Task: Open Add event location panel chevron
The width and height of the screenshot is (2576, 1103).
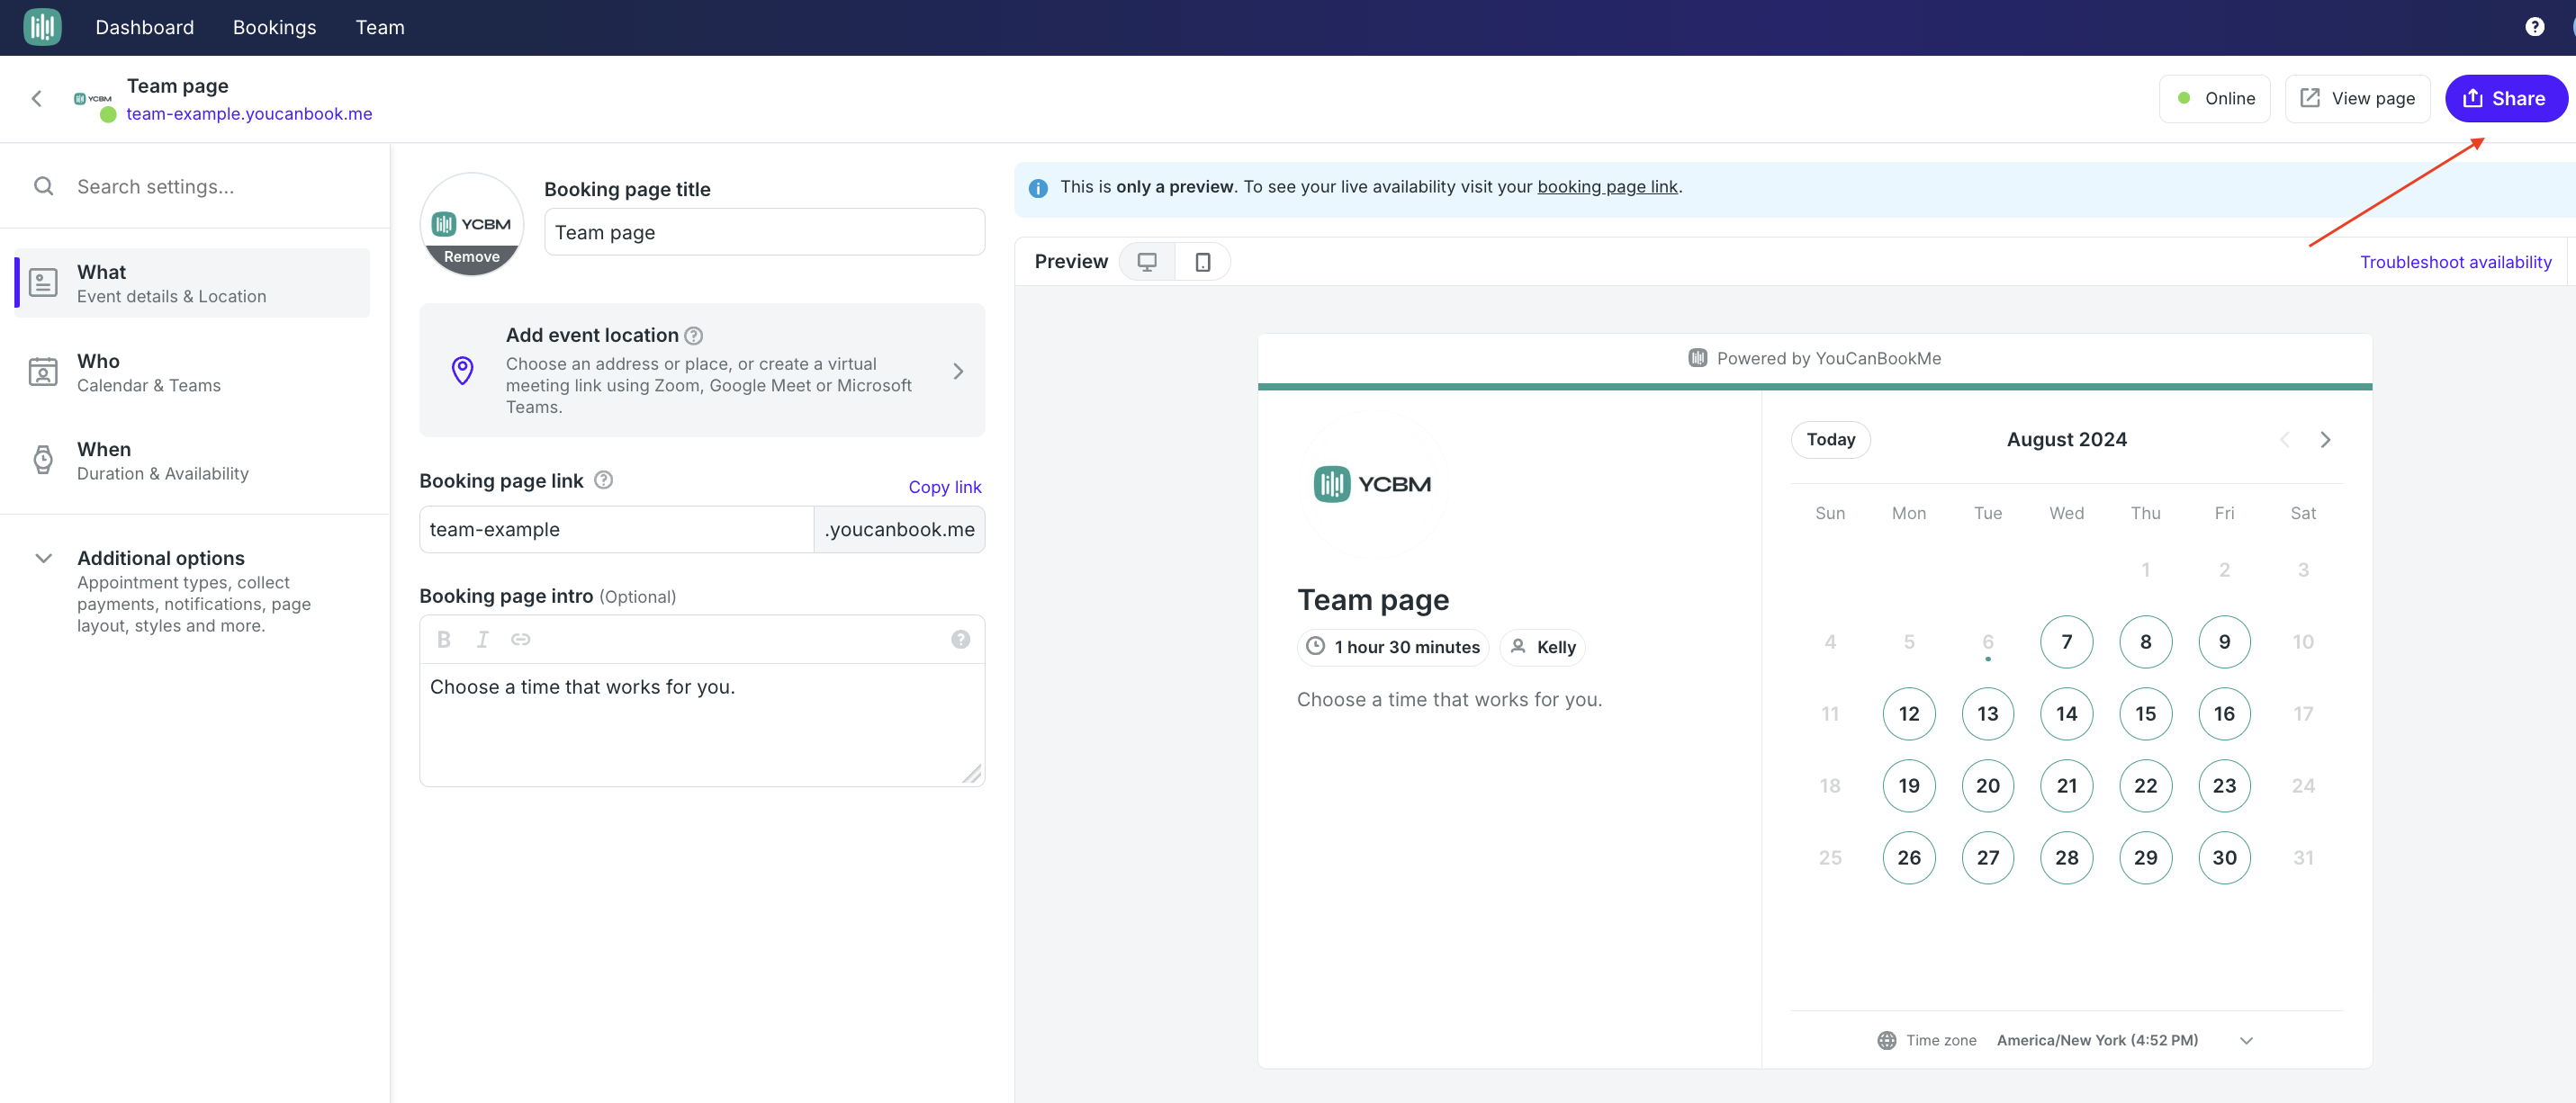Action: click(958, 371)
